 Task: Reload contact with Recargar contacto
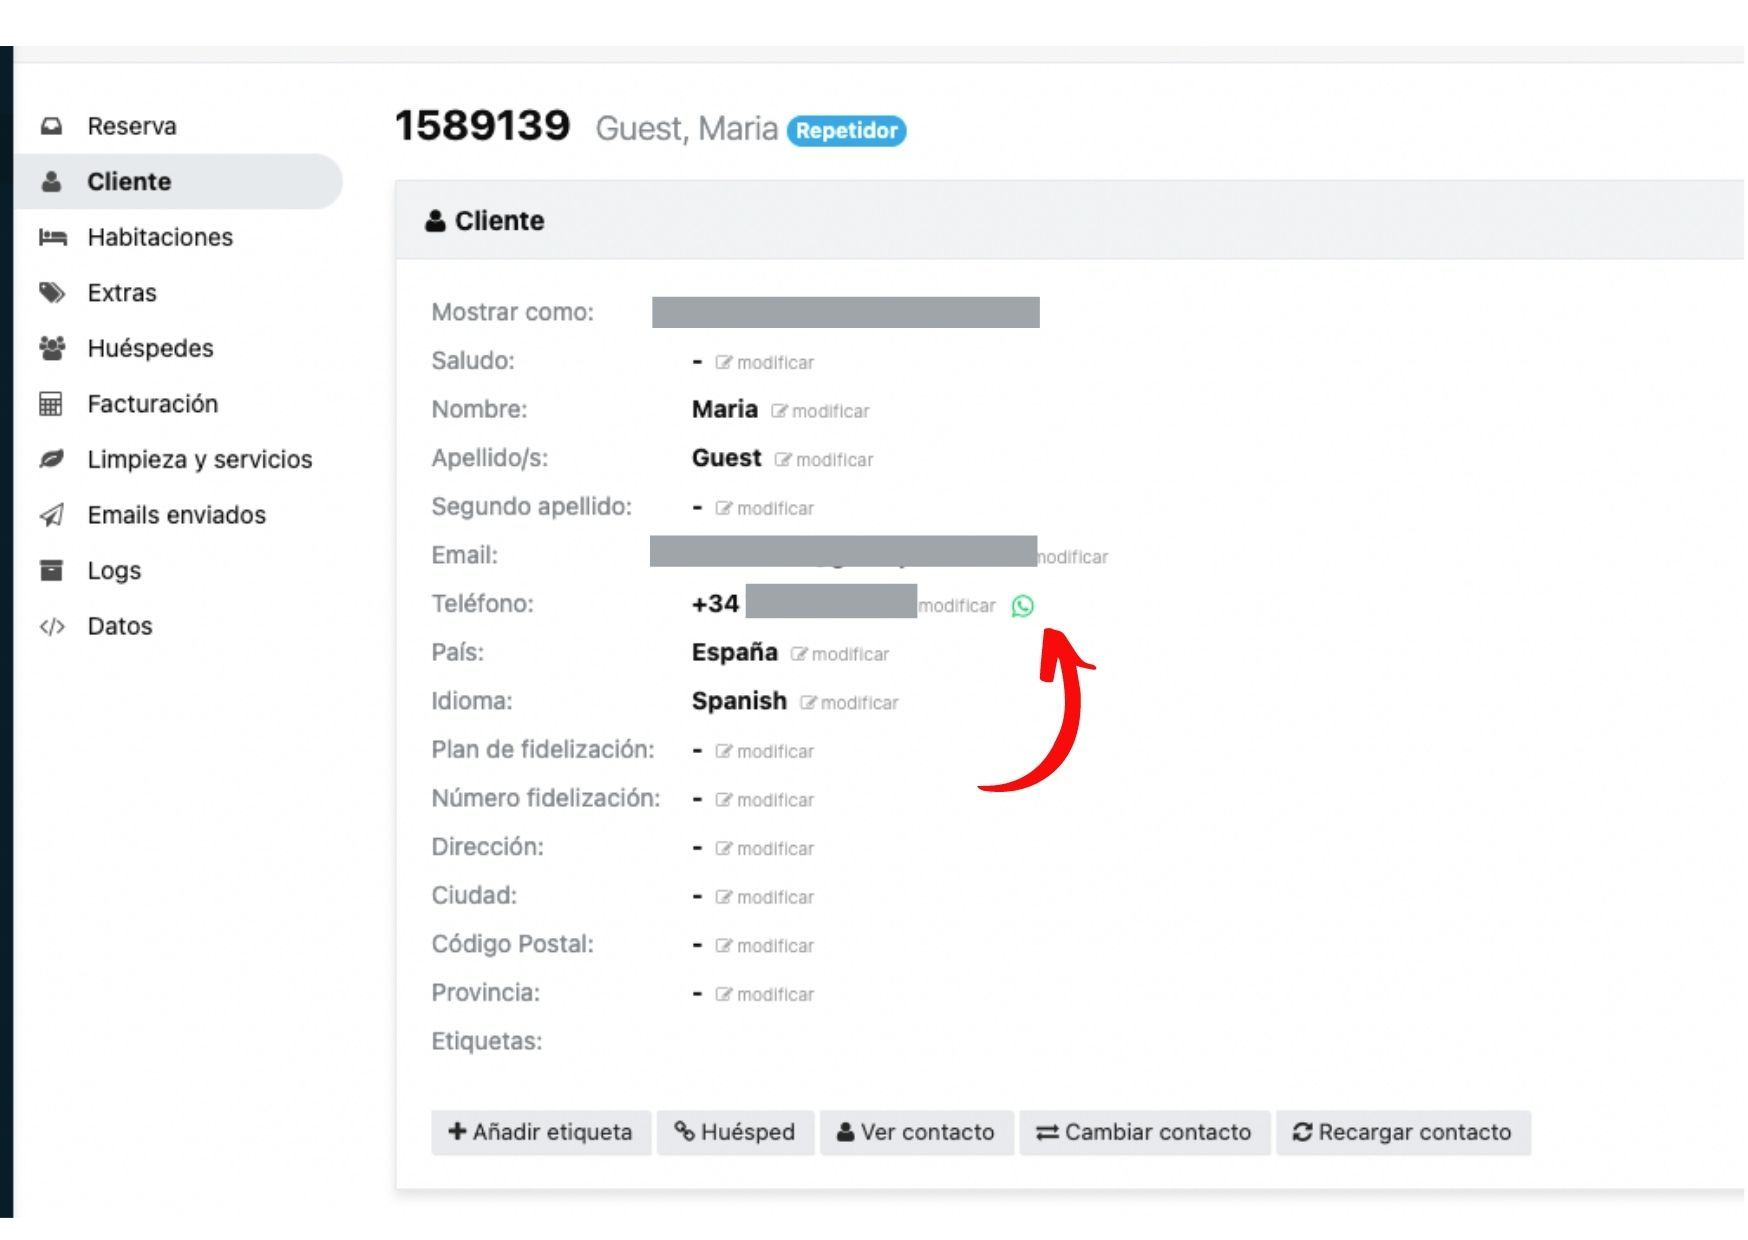pyautogui.click(x=1402, y=1132)
